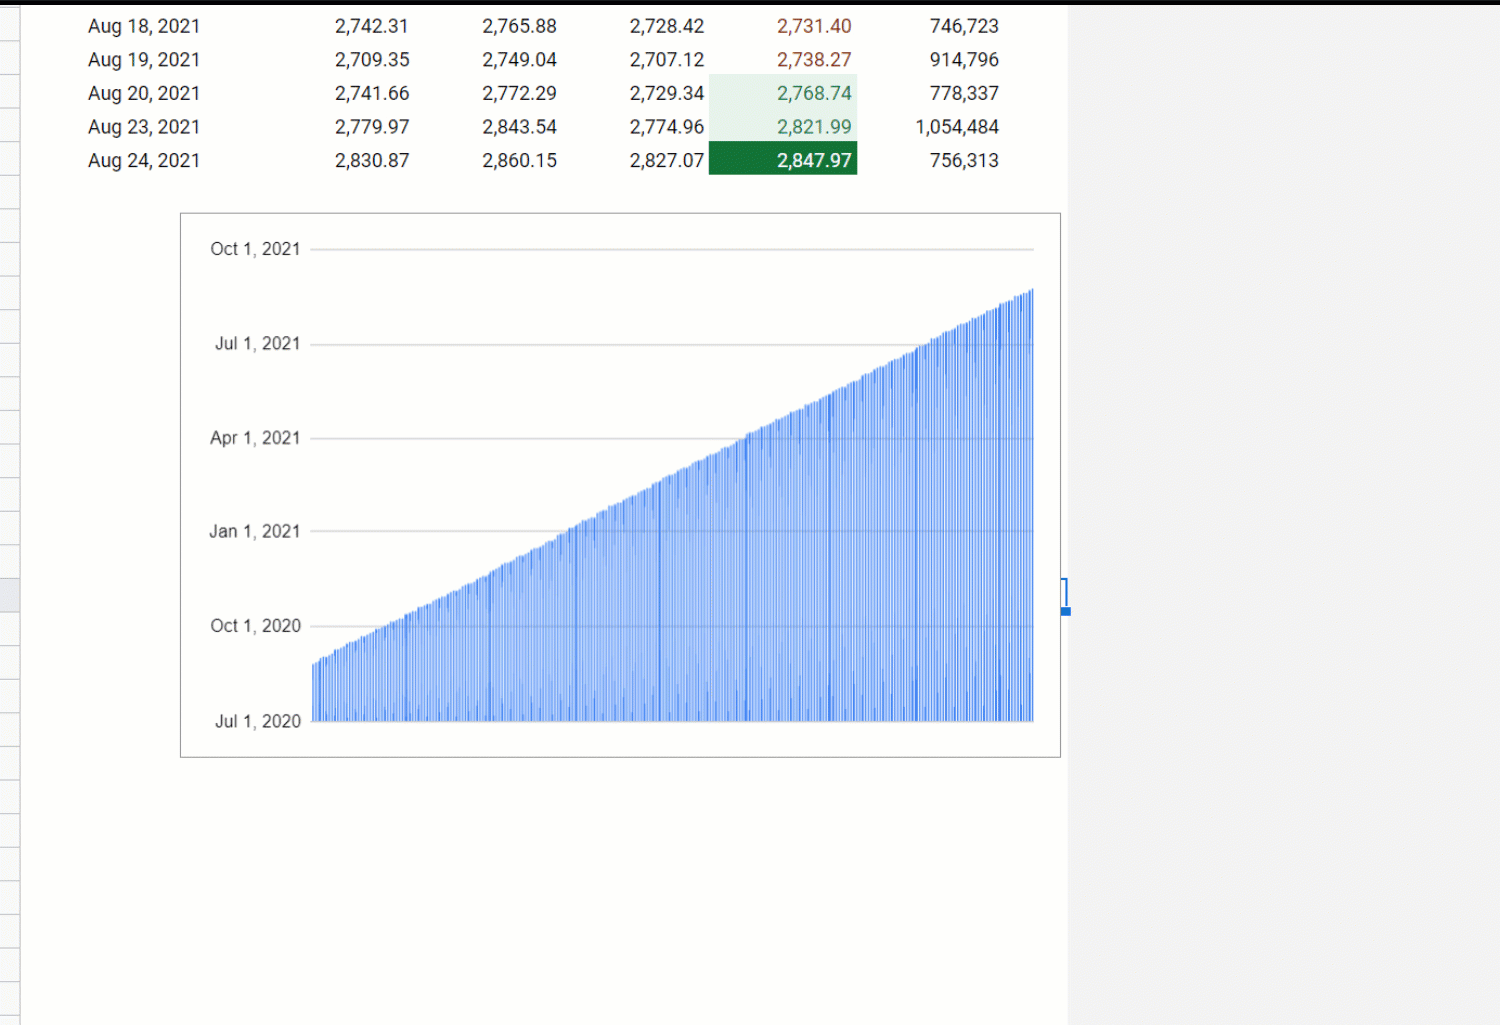Viewport: 1500px width, 1025px height.
Task: Click the dark green 2,847.97 cell
Action: click(x=783, y=160)
